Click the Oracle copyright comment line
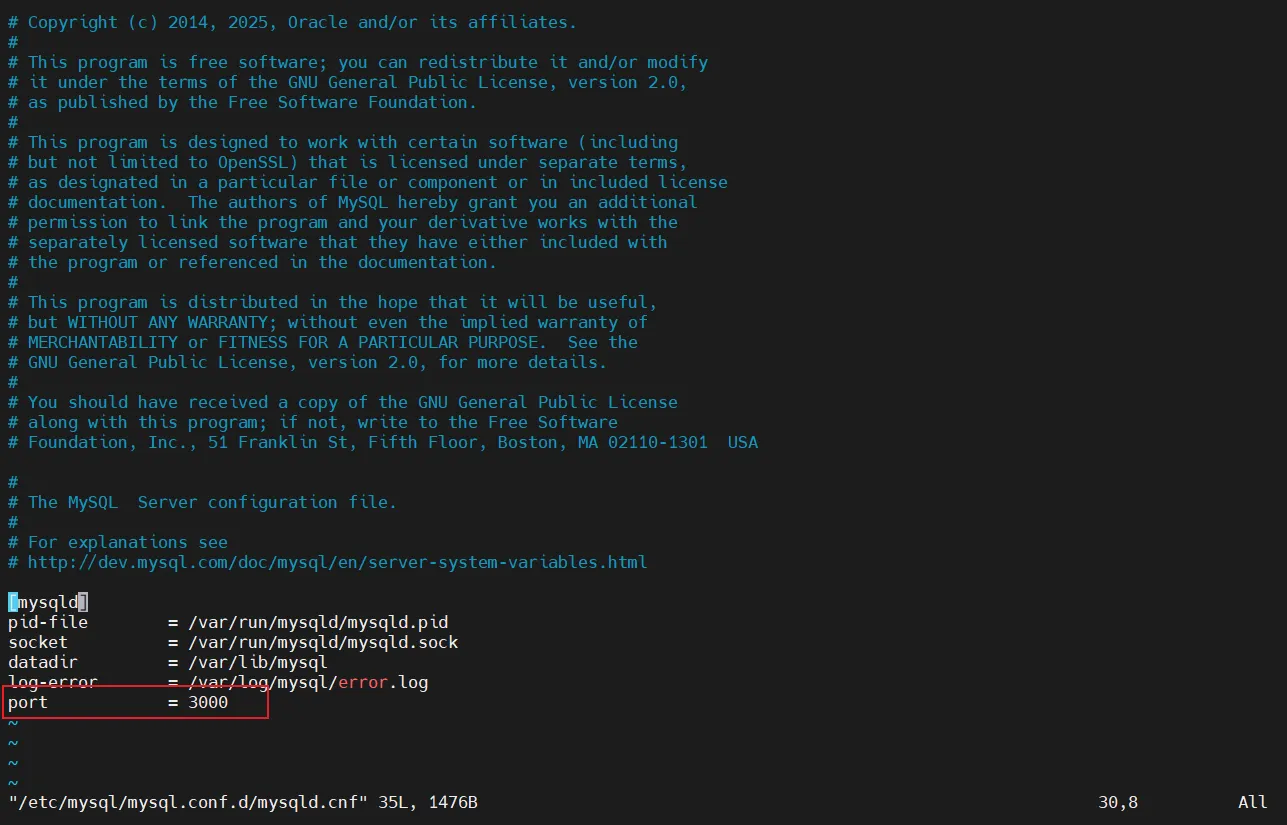This screenshot has height=825, width=1287. pyautogui.click(x=300, y=22)
